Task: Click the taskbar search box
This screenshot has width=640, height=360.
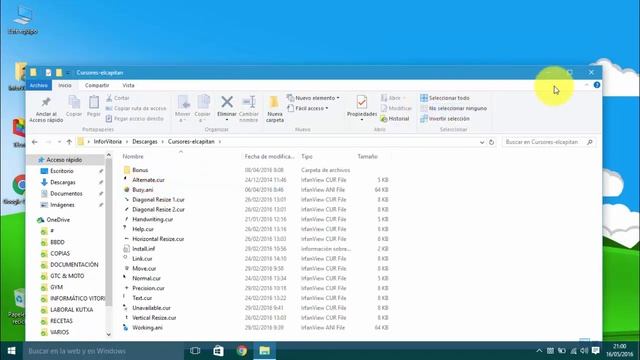Action: tap(103, 351)
